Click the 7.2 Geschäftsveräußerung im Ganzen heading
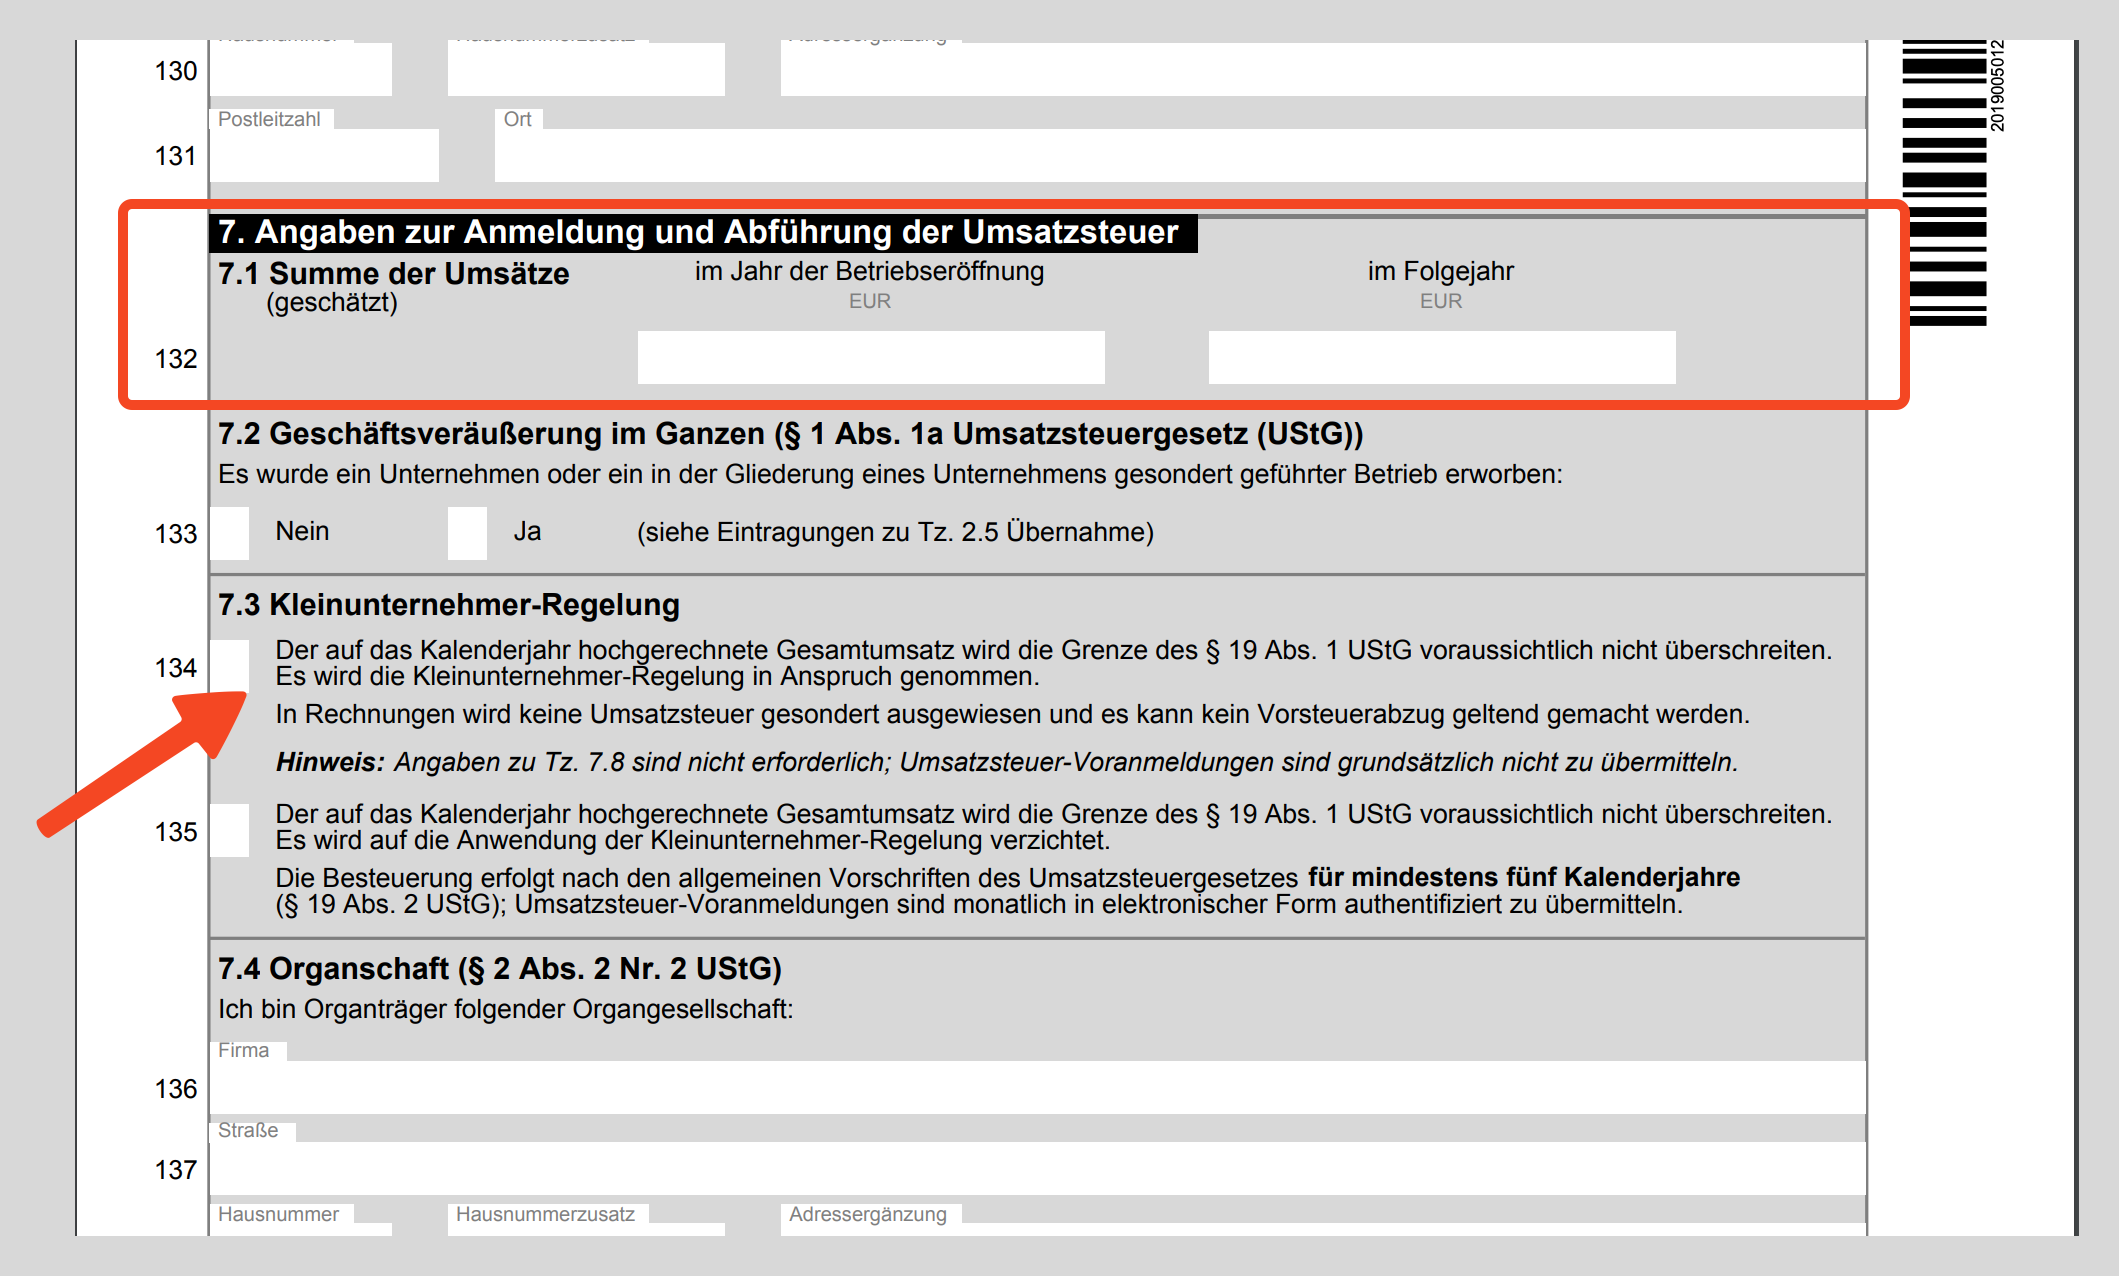 click(x=790, y=434)
